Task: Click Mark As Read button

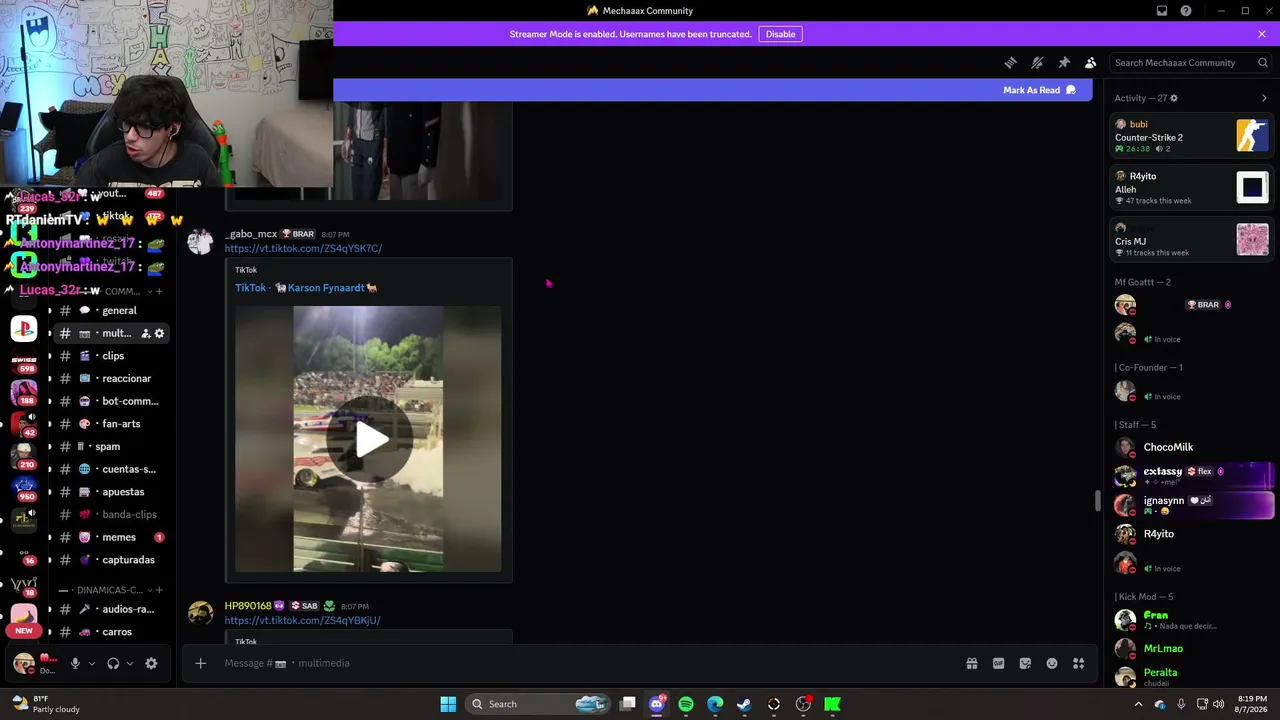Action: coord(1040,90)
